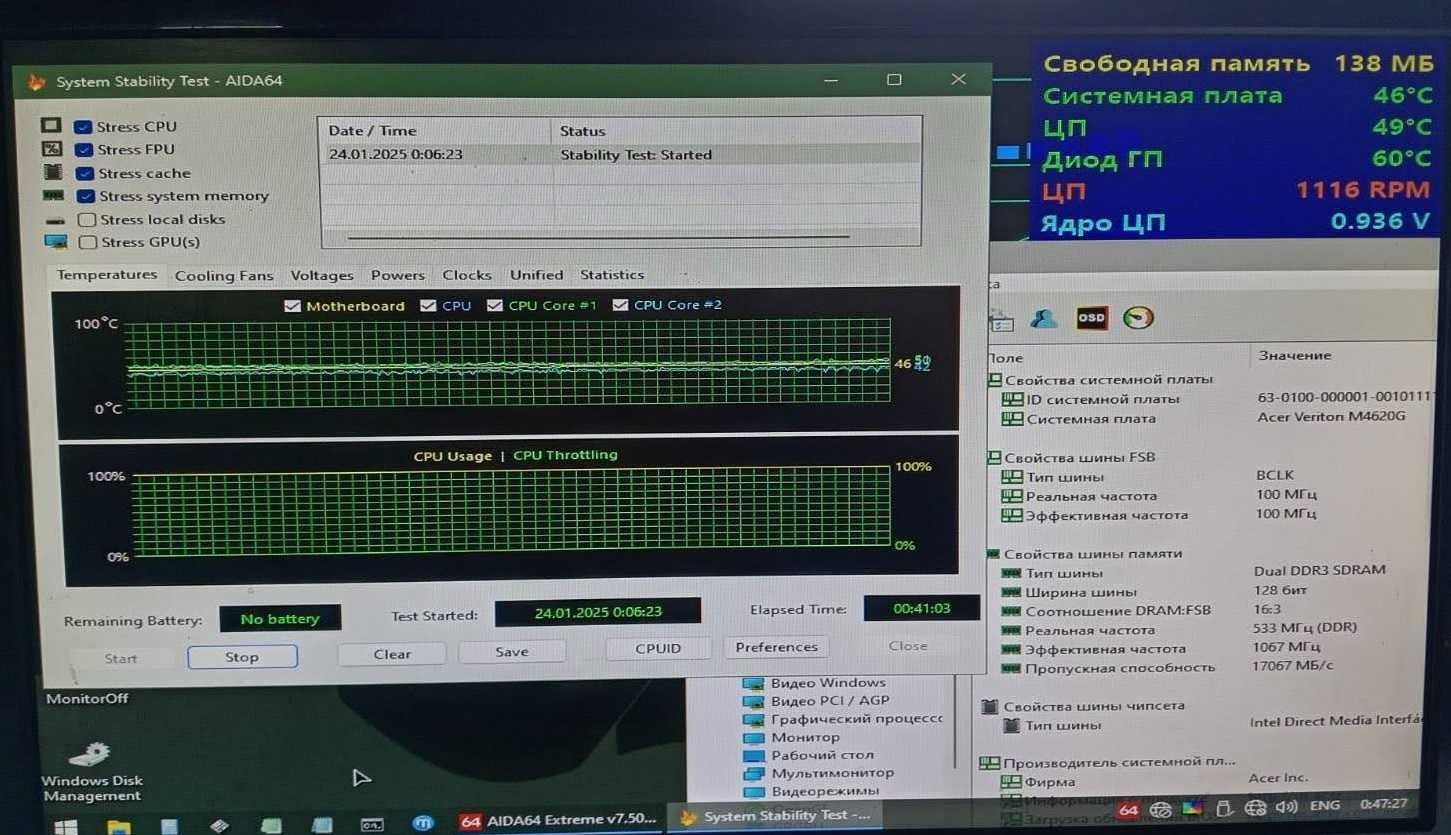Screen dimensions: 1451x835
Task: Uncheck CPU Core #2 in the graph legend
Action: pos(620,305)
